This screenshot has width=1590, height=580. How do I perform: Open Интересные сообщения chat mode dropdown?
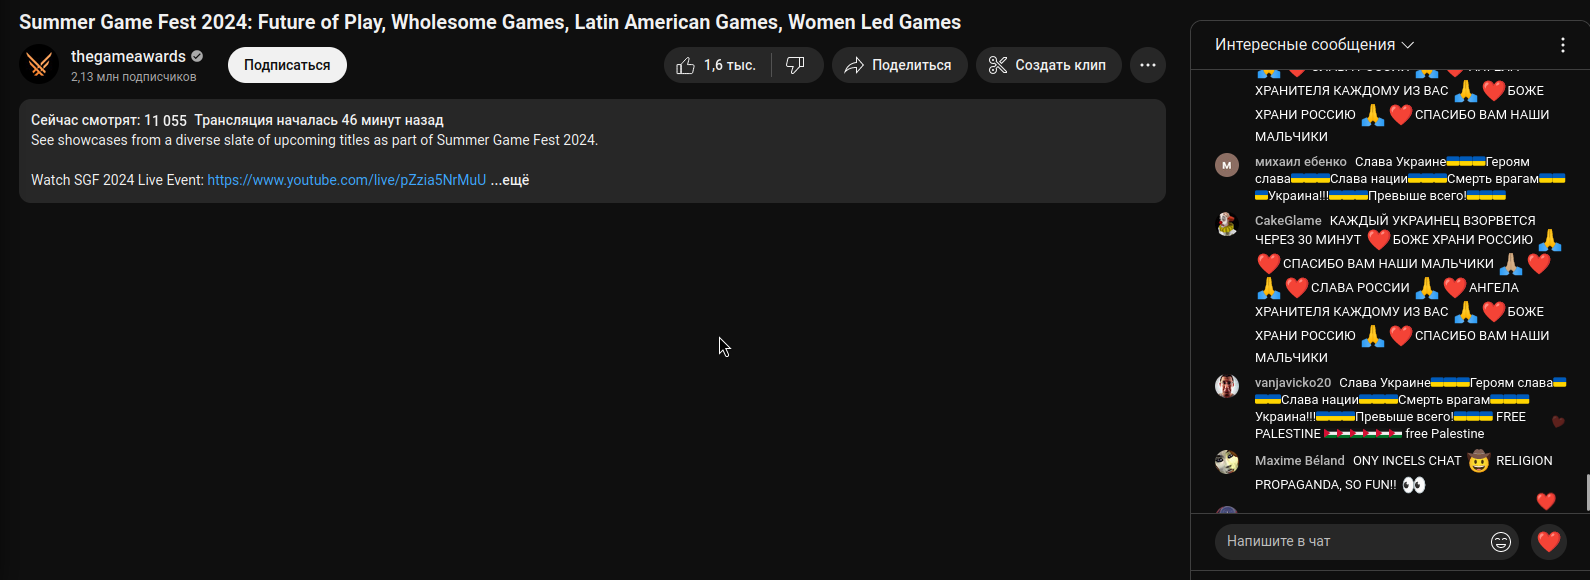[x=1314, y=45]
